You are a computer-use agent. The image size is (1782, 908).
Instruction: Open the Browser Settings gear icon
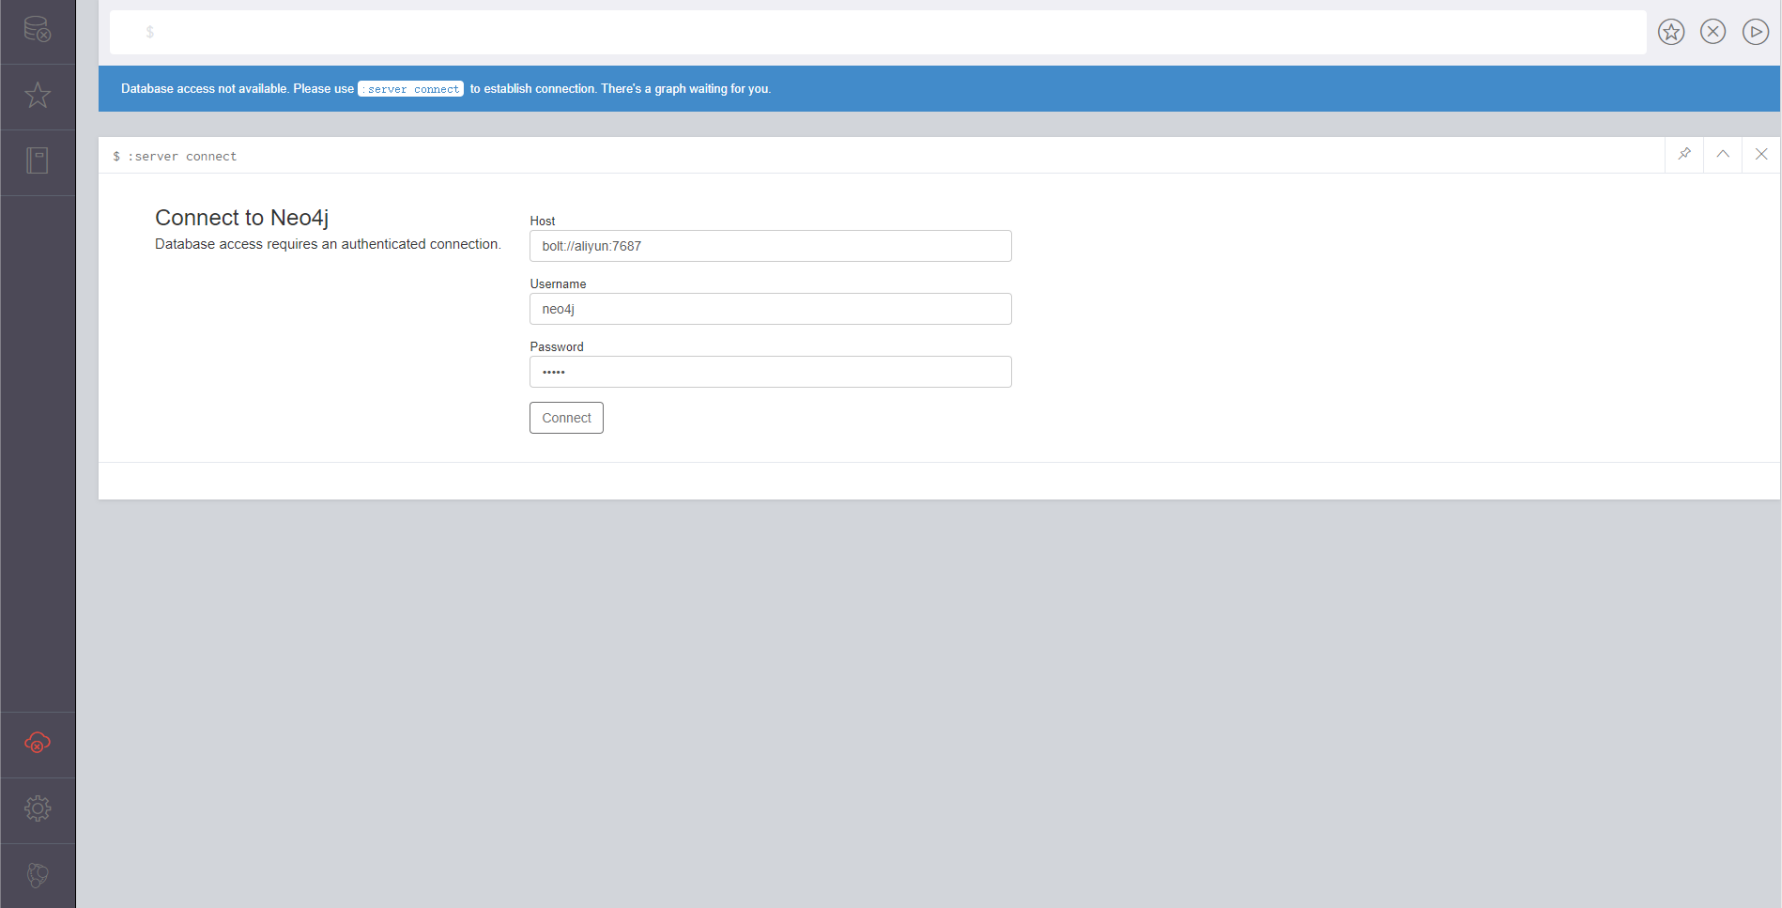click(37, 808)
